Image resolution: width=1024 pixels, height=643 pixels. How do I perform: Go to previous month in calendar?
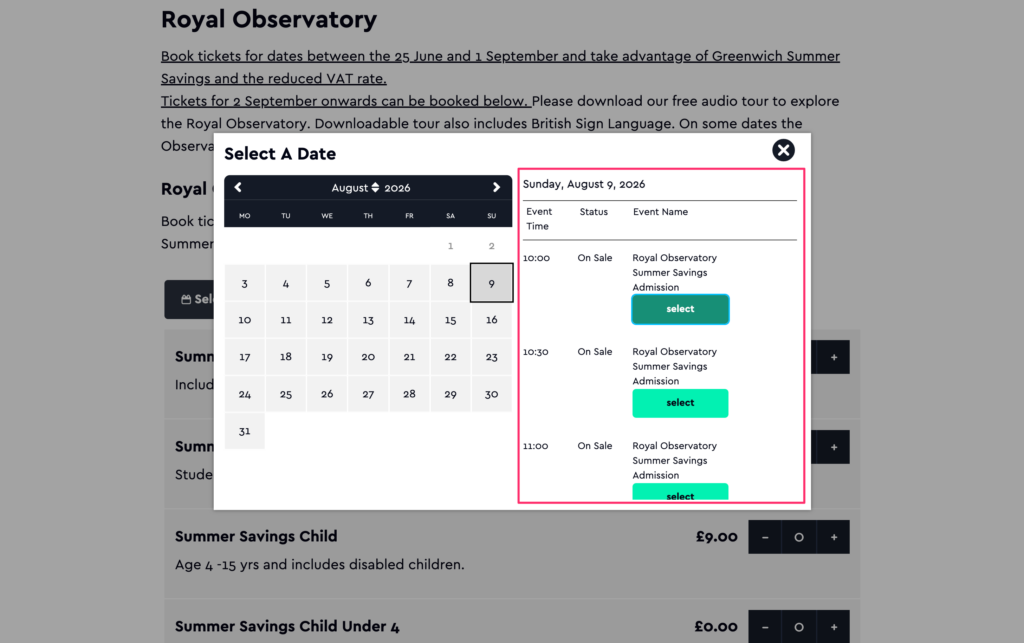click(x=238, y=187)
